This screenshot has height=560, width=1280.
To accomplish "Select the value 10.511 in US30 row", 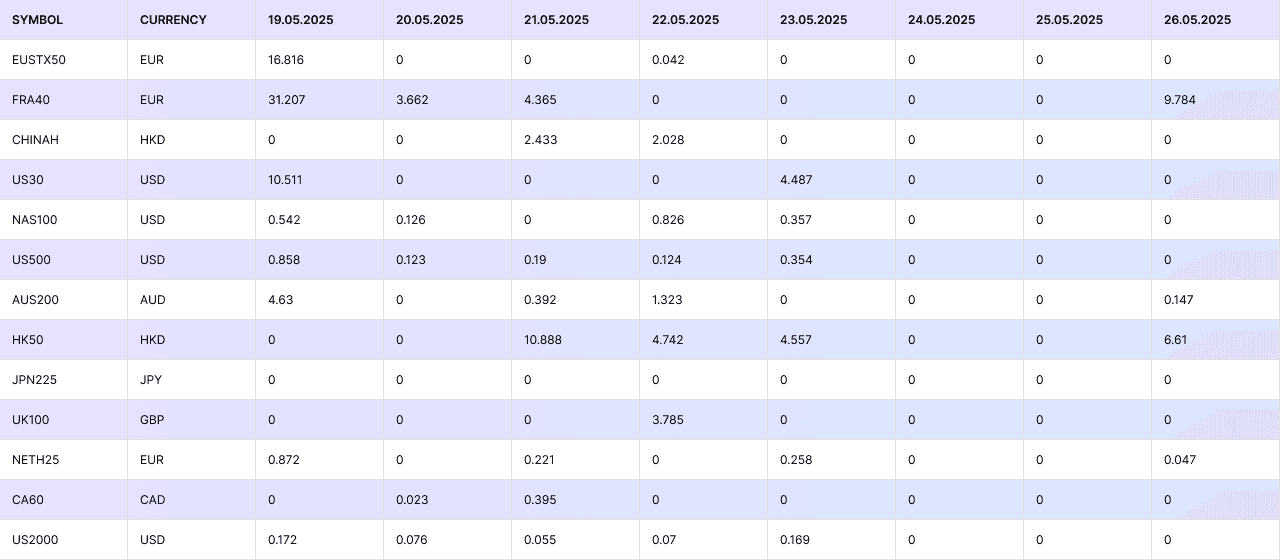I will (285, 180).
